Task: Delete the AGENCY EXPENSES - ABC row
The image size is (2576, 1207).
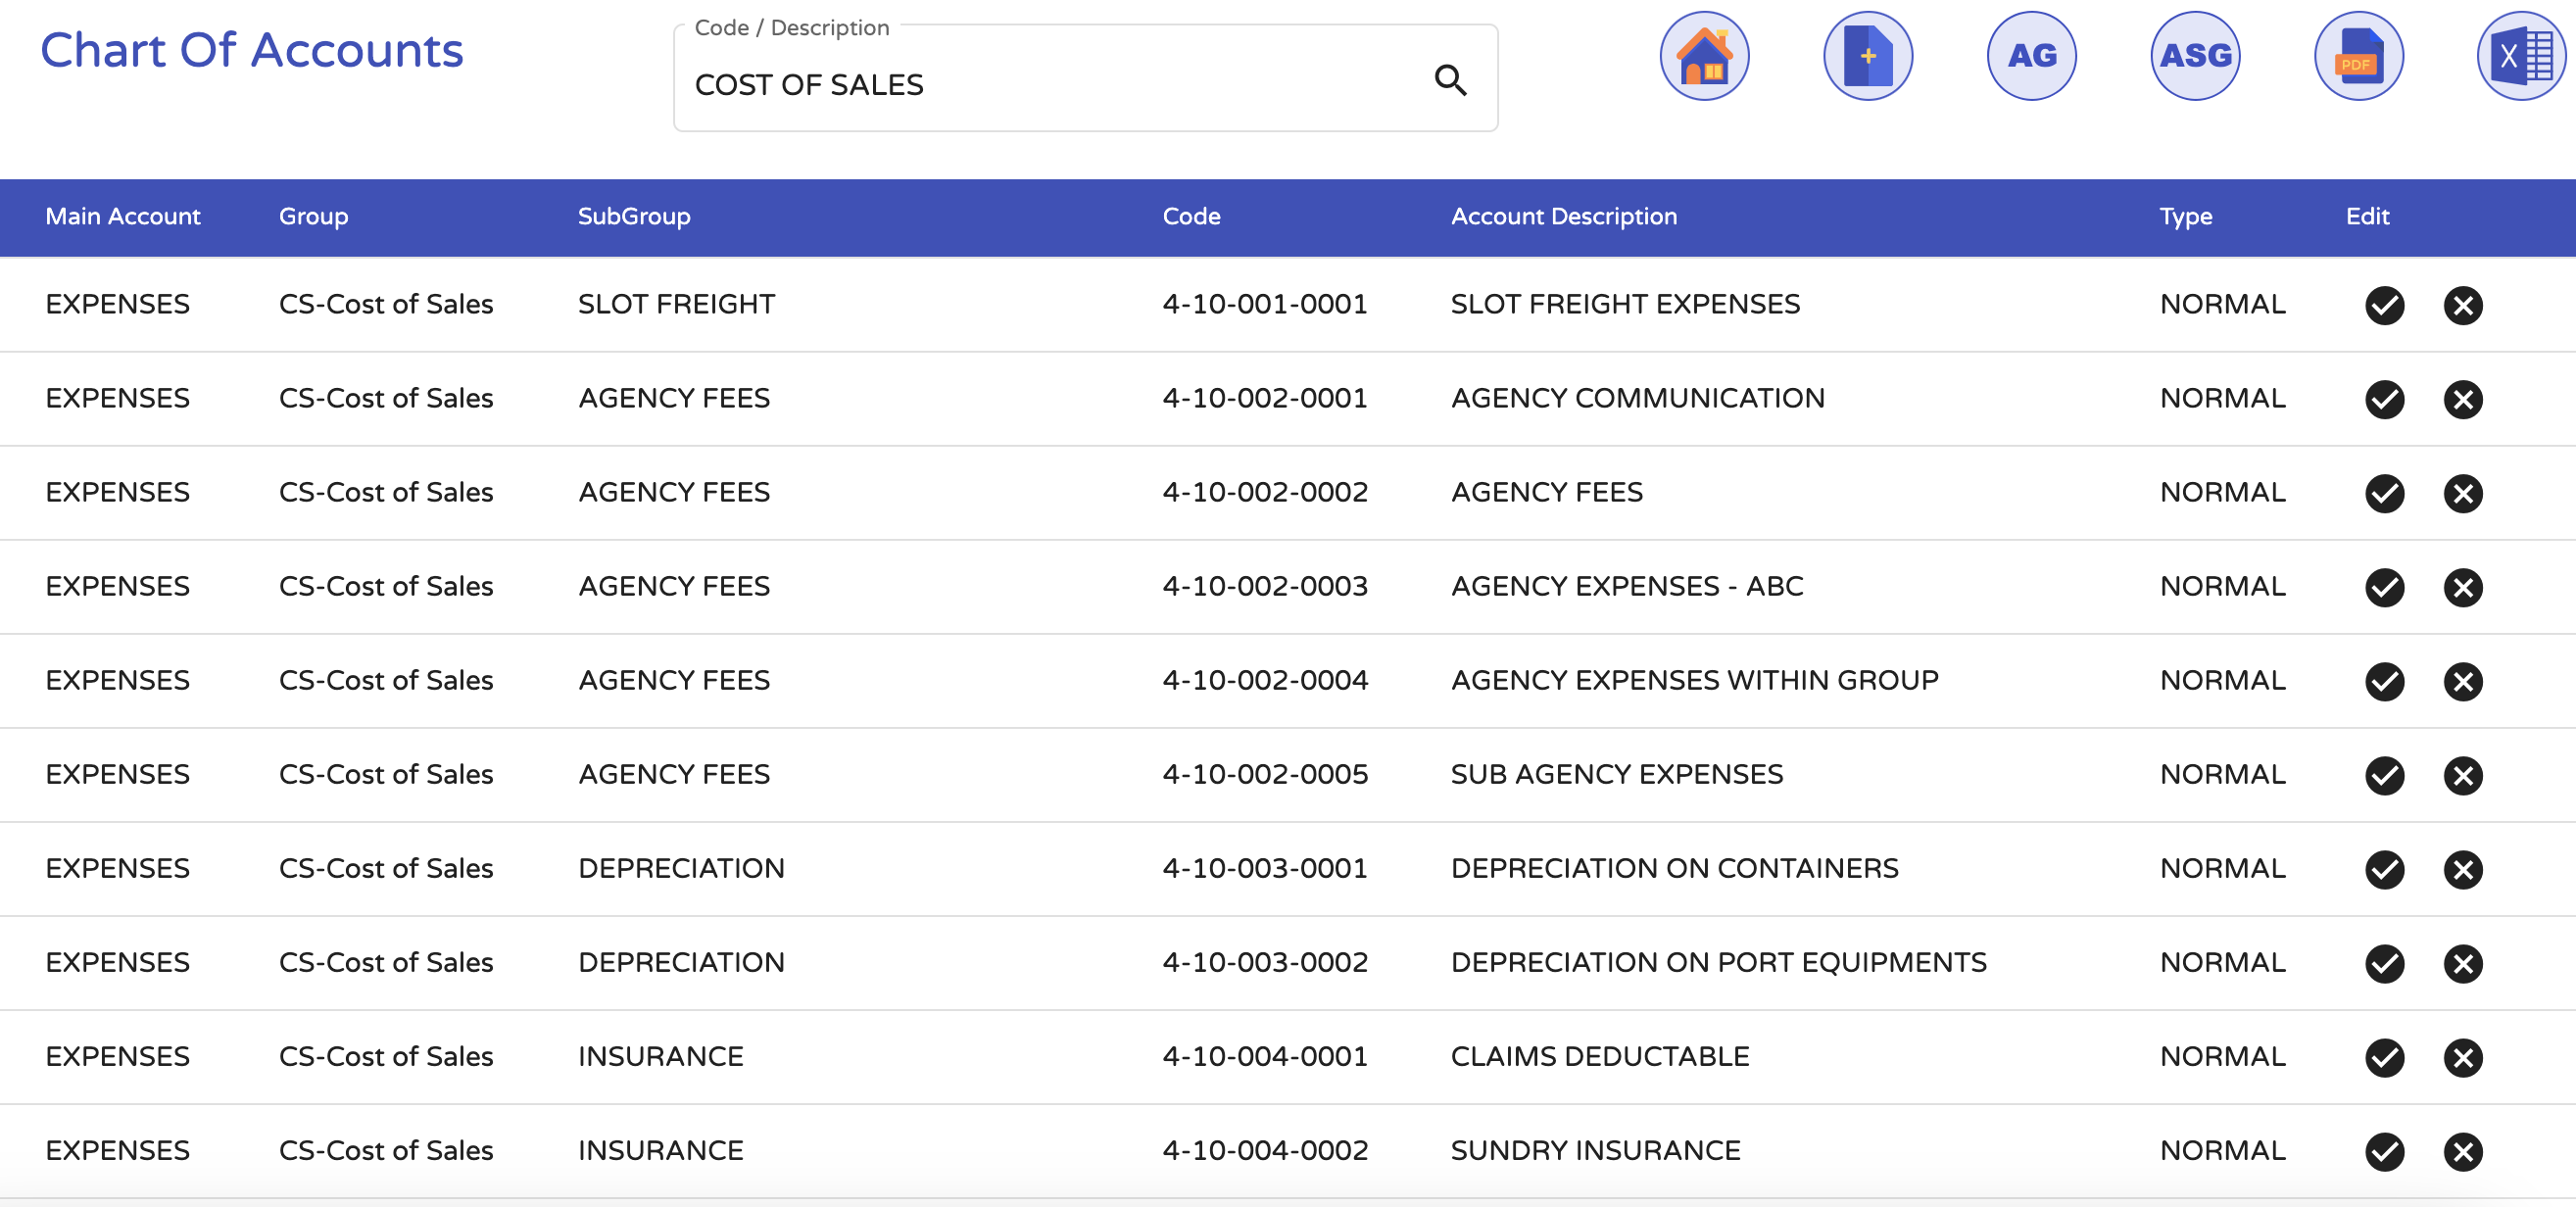Action: tap(2462, 587)
